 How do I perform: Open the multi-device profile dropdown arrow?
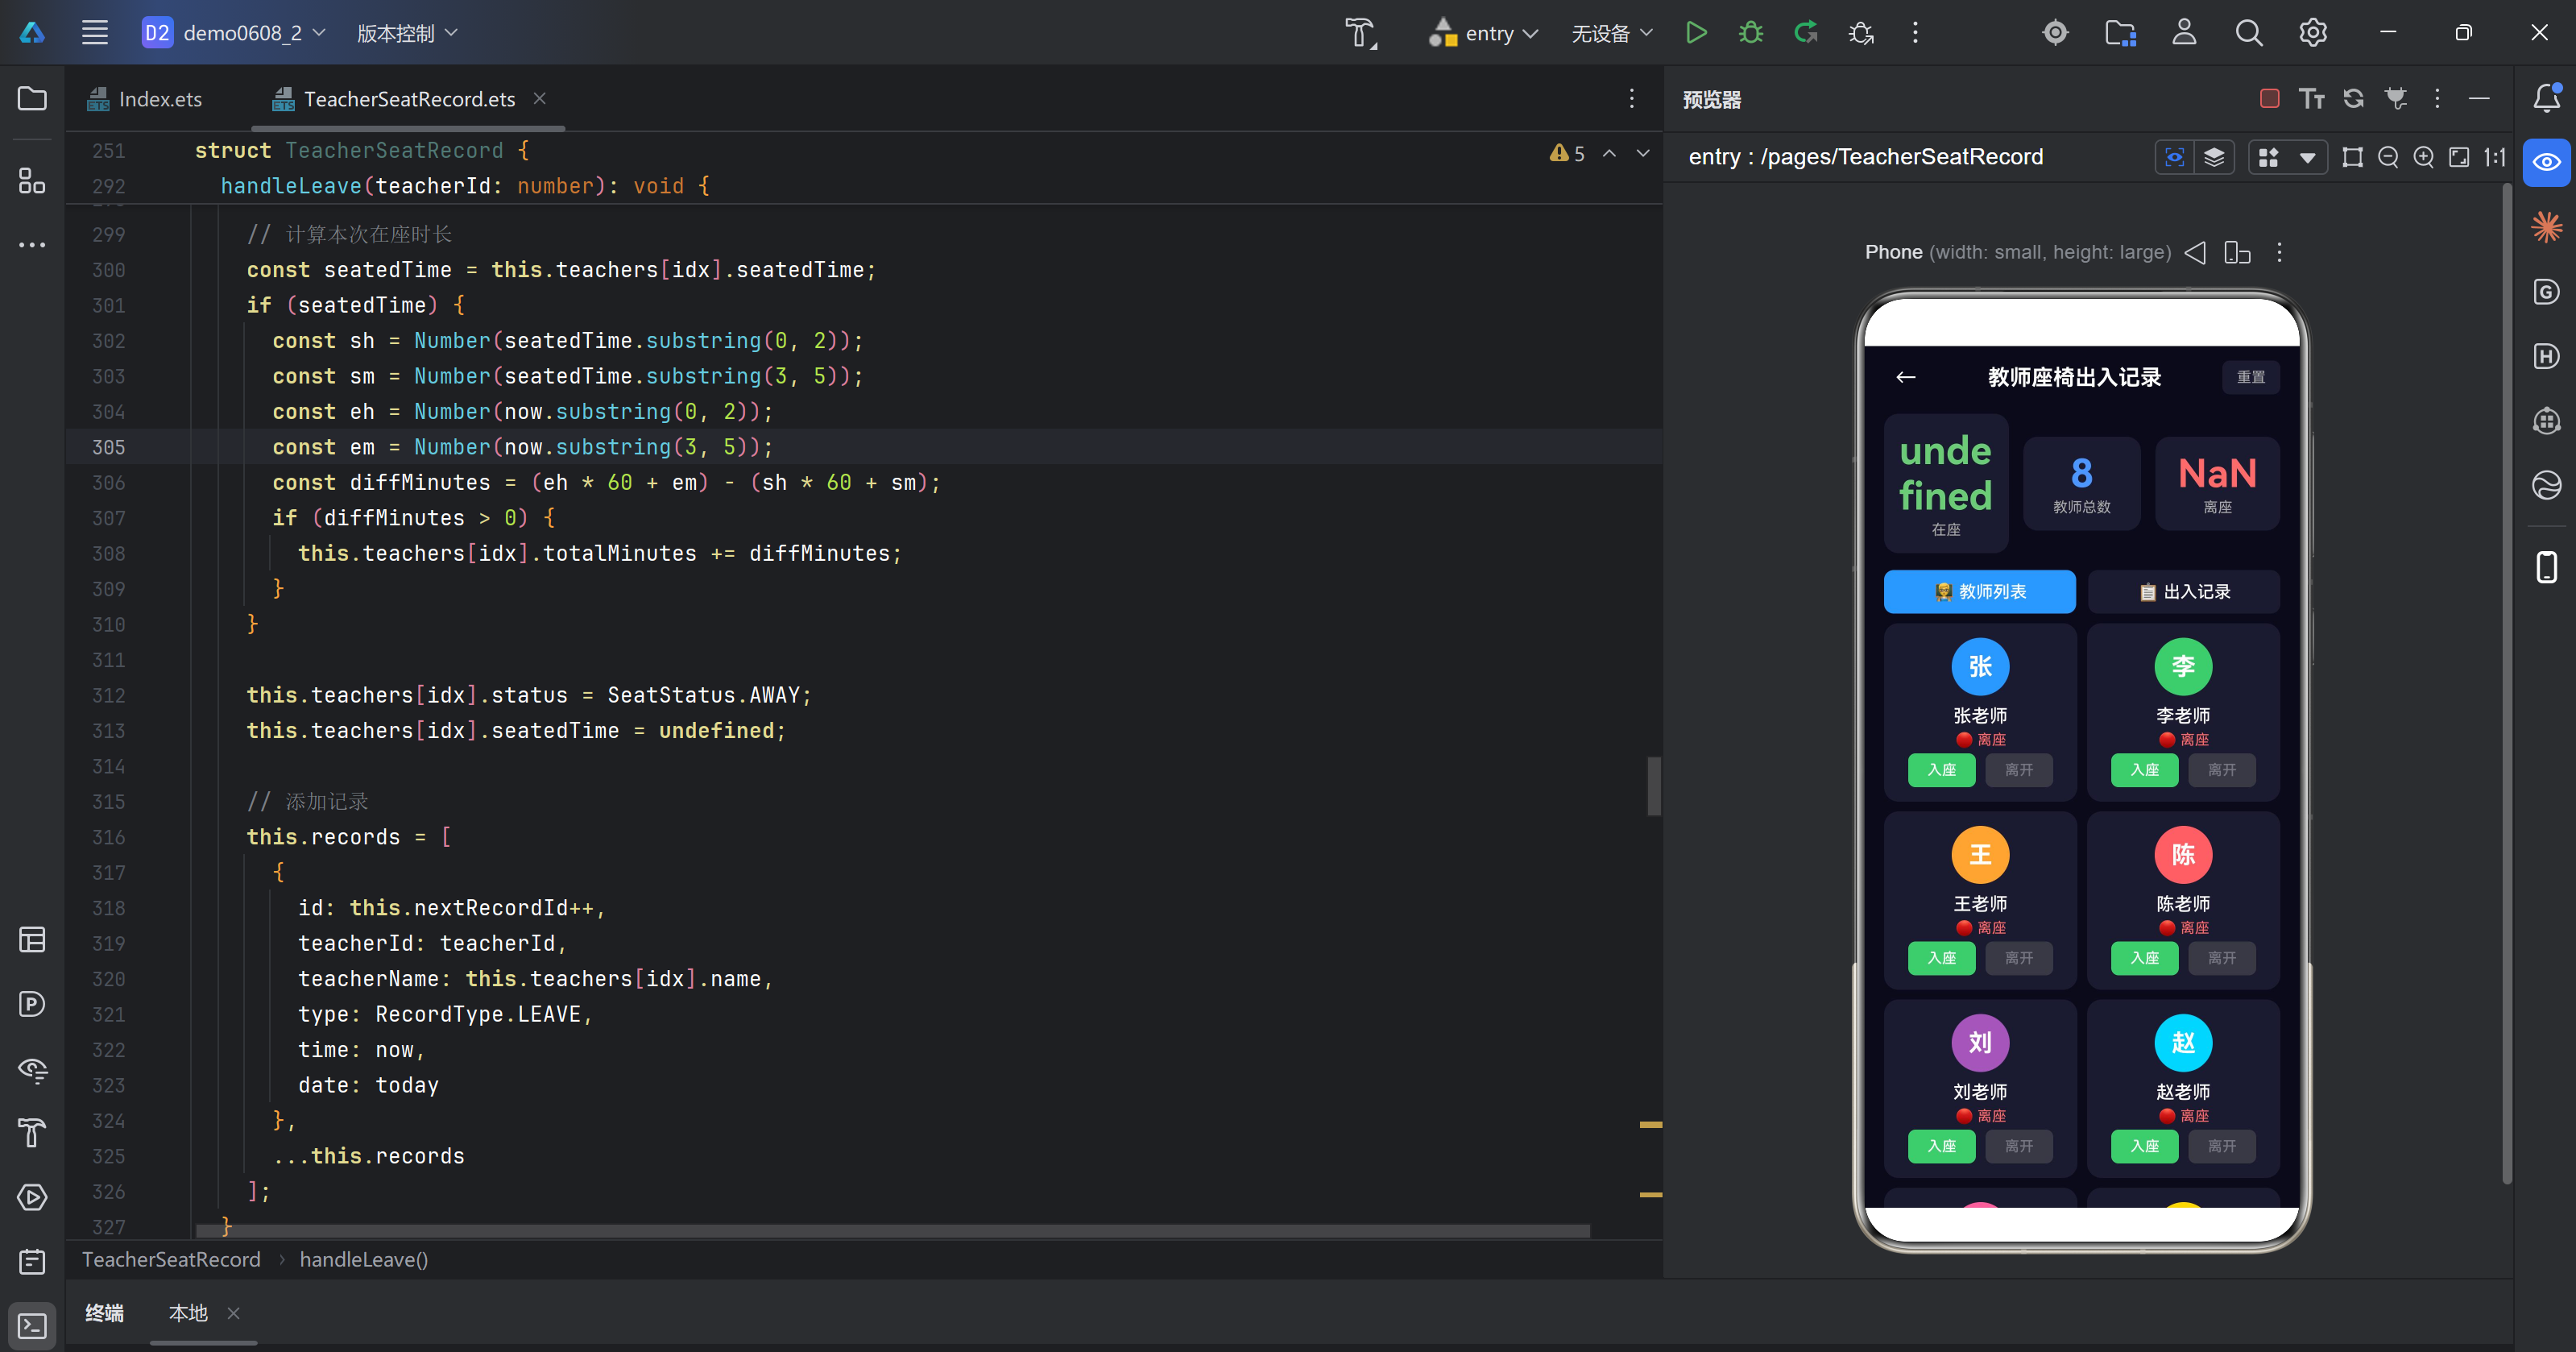[x=2307, y=157]
